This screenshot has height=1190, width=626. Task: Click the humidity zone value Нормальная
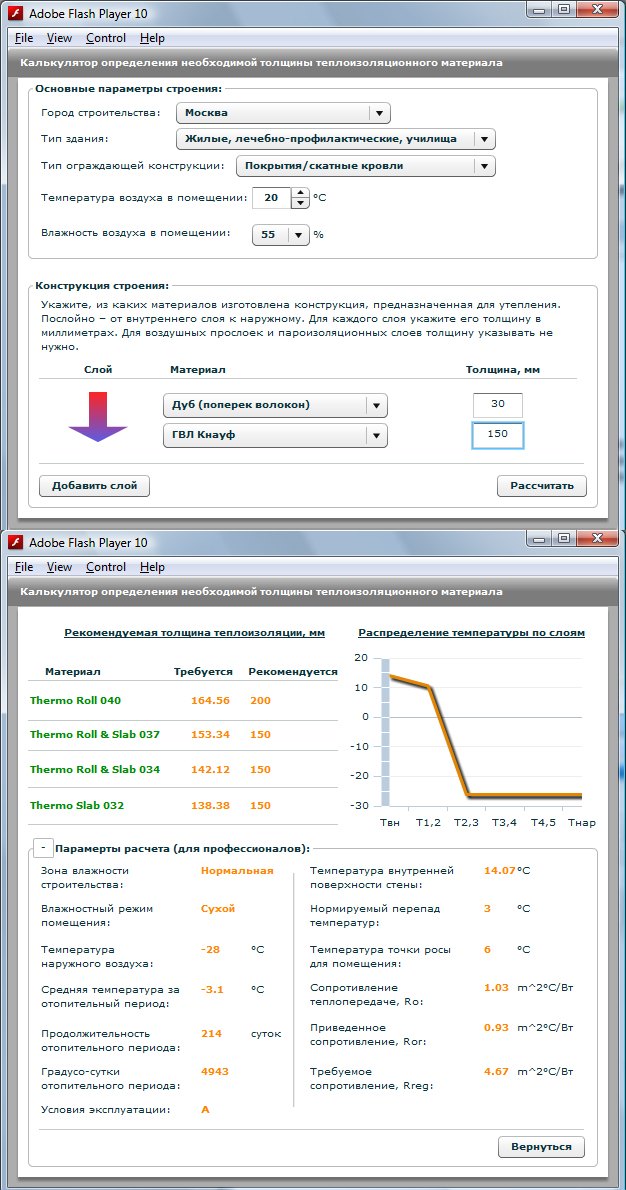pos(237,870)
